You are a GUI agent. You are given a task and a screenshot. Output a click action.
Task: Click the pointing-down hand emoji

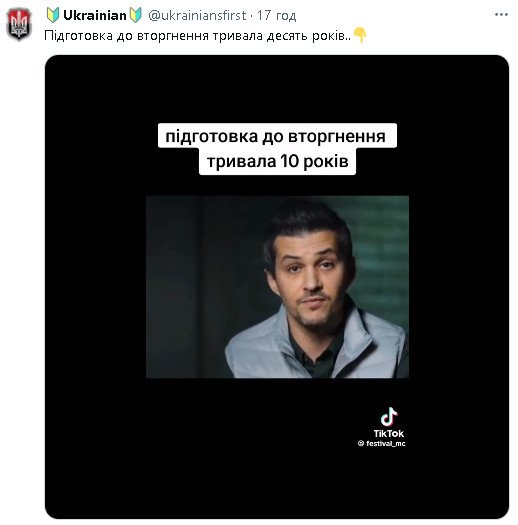tap(360, 35)
